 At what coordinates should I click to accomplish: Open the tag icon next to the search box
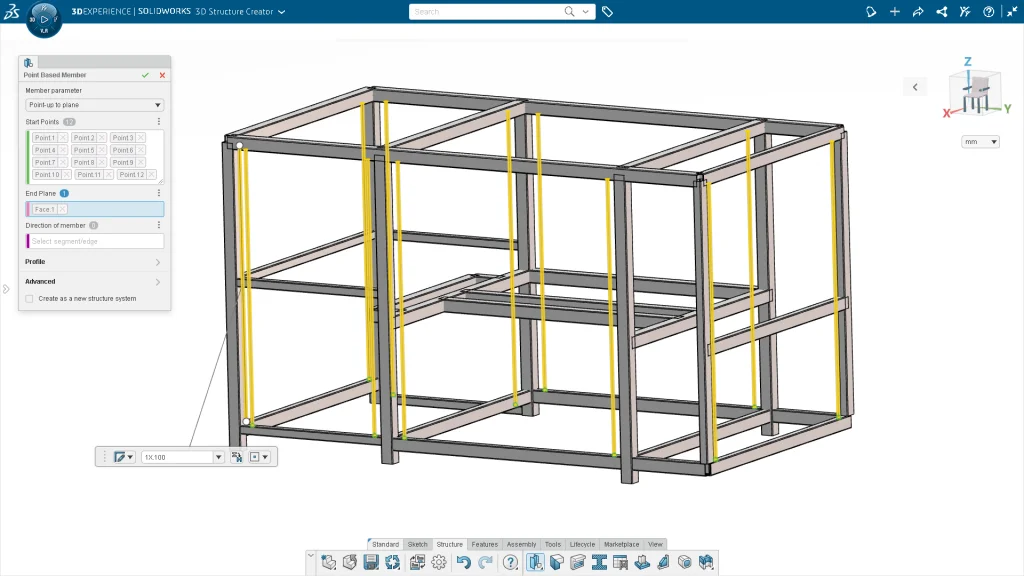[608, 12]
